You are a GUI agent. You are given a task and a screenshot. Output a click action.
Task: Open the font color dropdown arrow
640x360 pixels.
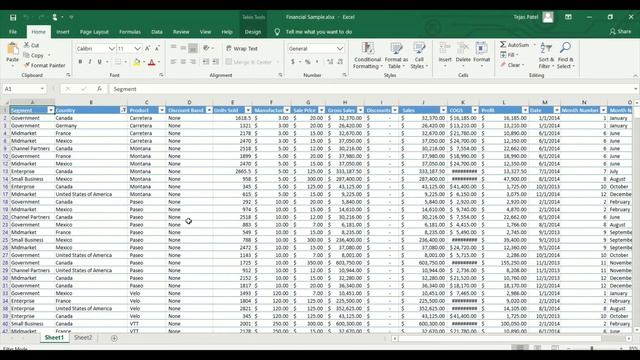(159, 62)
